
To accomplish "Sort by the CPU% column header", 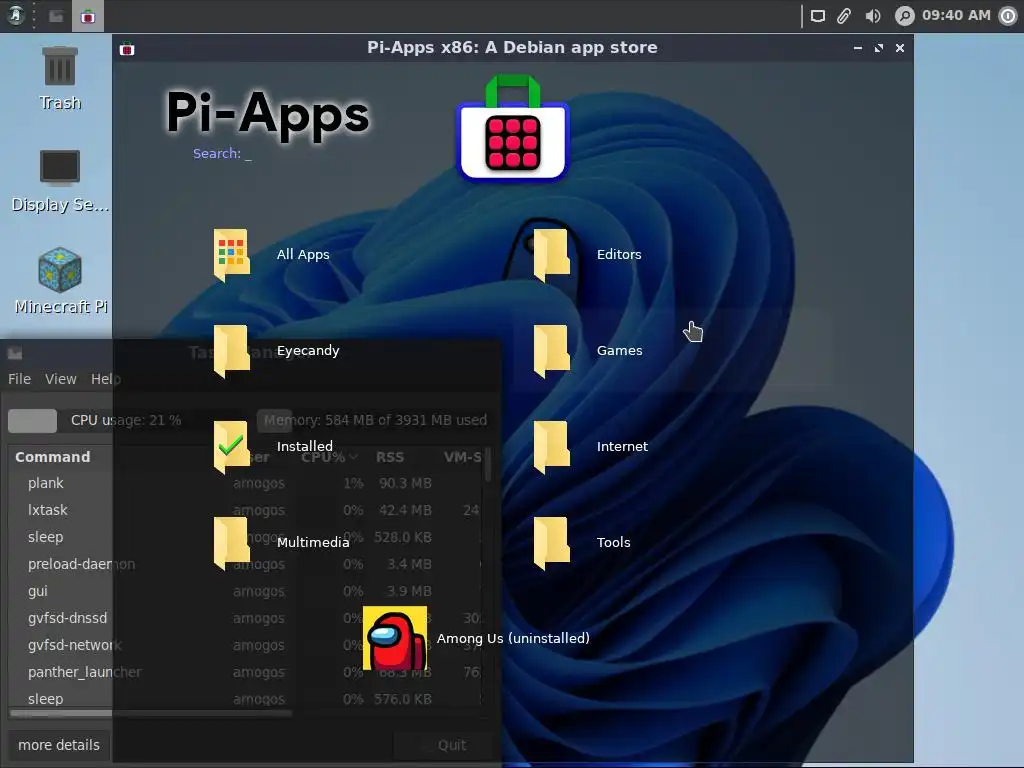I will [328, 457].
